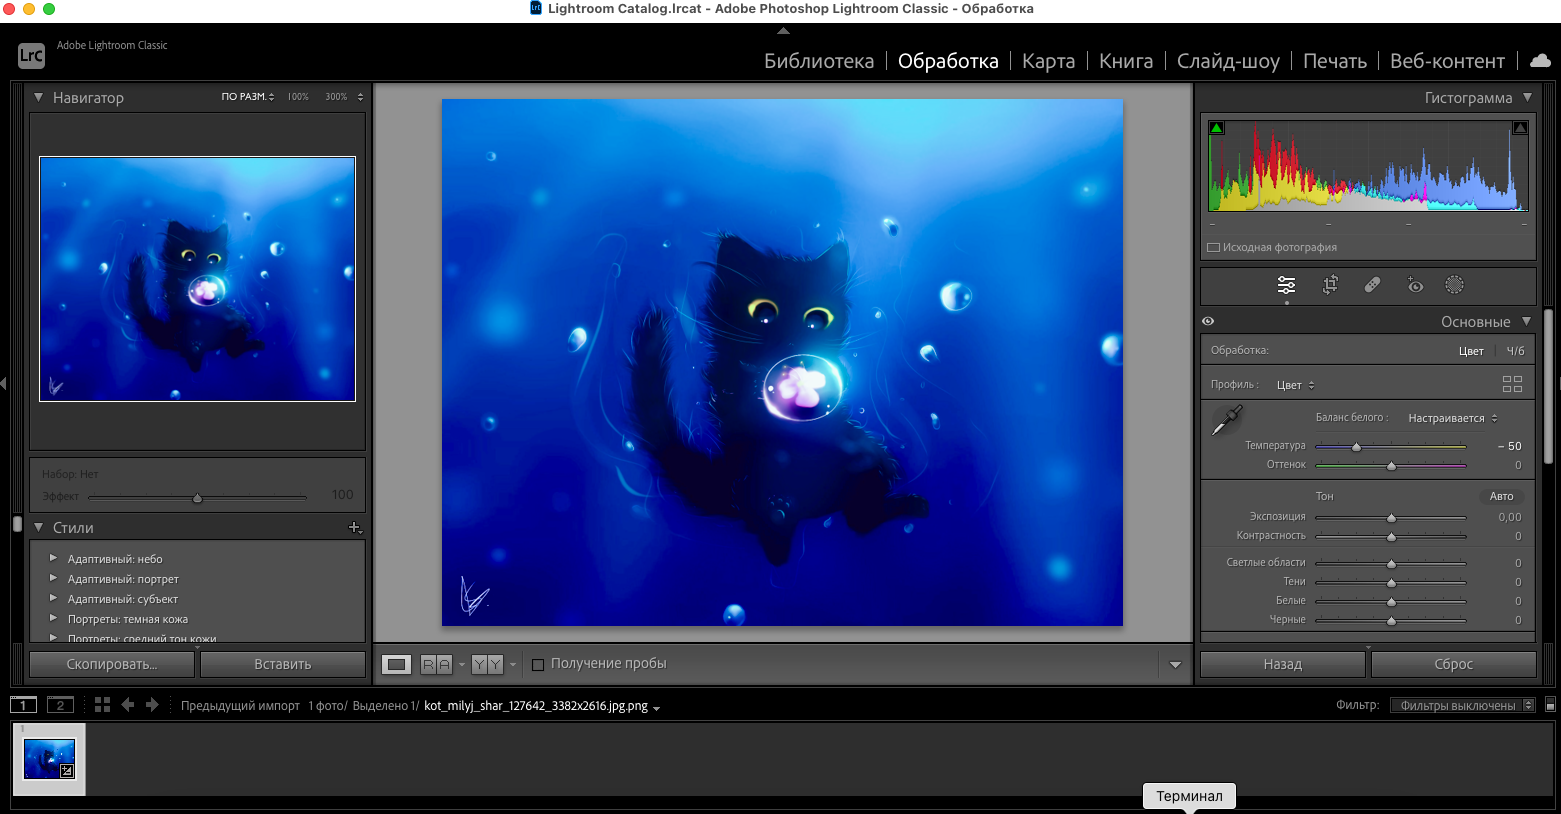Open the Masking tool
The image size is (1561, 814).
coord(1454,285)
